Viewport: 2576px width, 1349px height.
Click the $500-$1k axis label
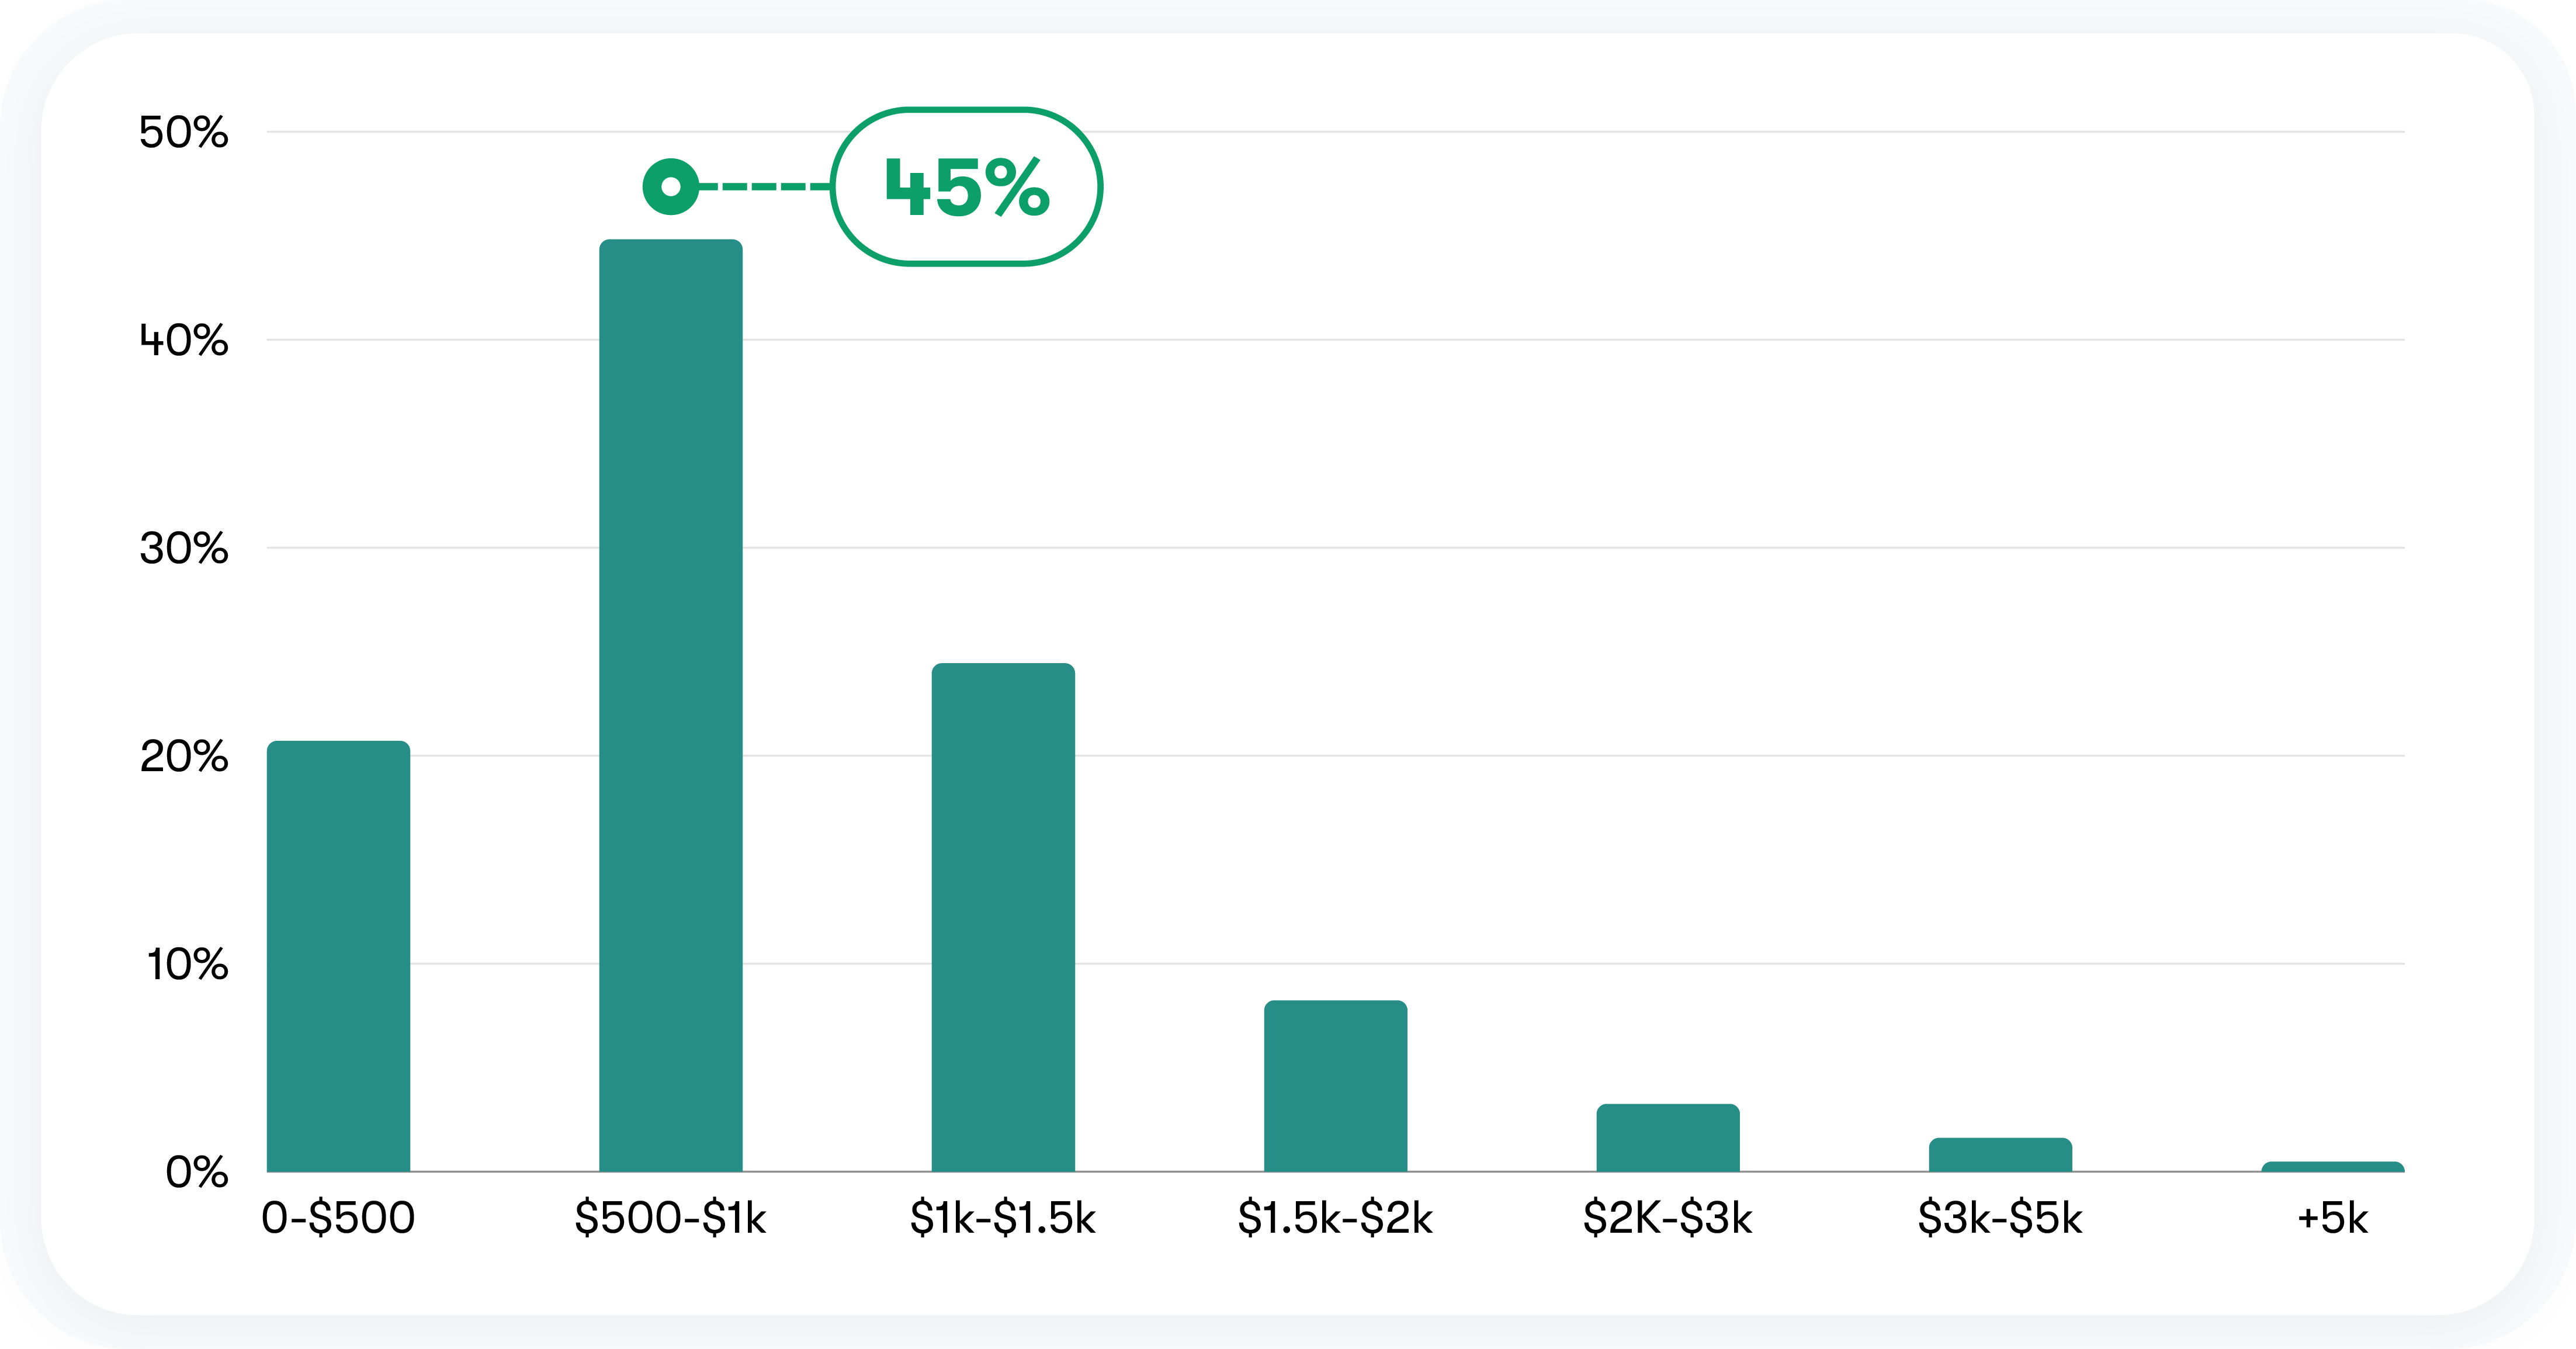[670, 1218]
